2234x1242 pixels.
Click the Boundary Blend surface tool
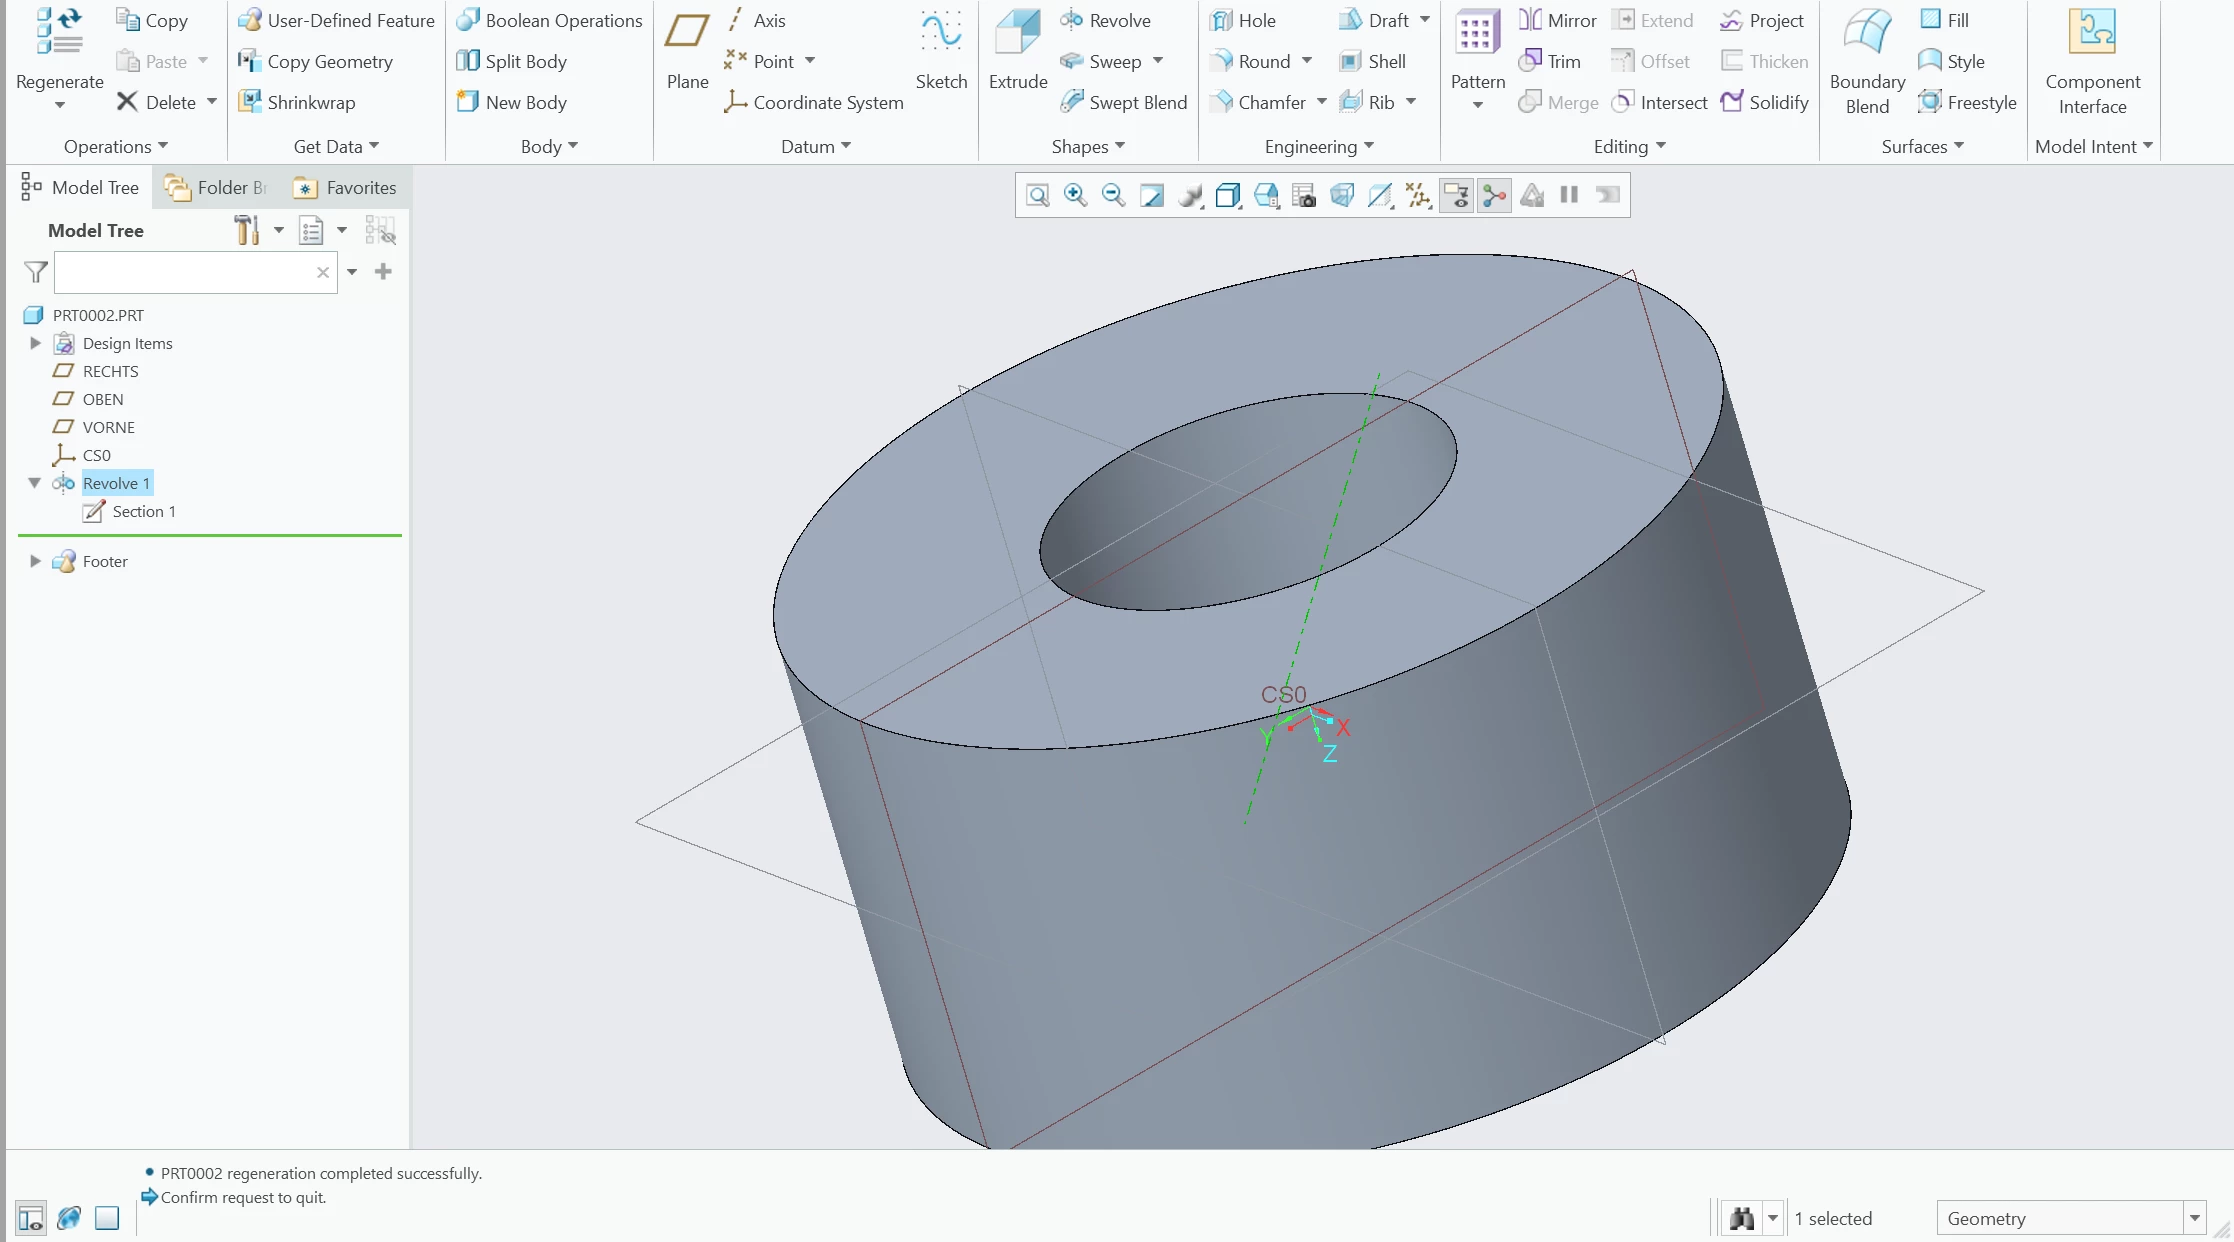tap(1866, 60)
